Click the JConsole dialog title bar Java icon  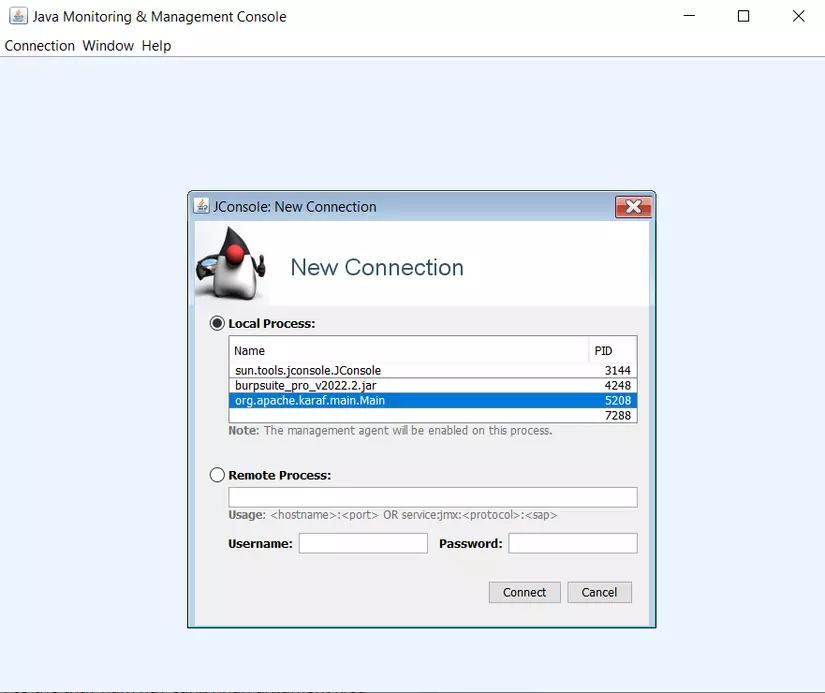201,206
